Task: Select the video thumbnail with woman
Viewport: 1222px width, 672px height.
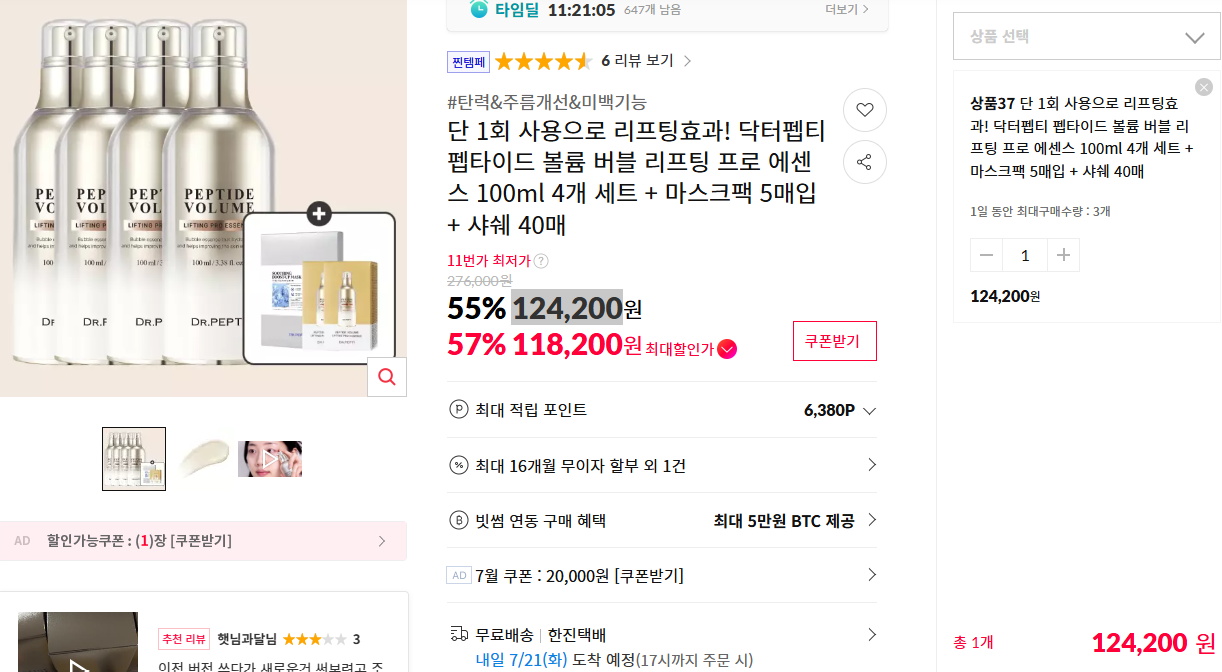Action: 270,459
